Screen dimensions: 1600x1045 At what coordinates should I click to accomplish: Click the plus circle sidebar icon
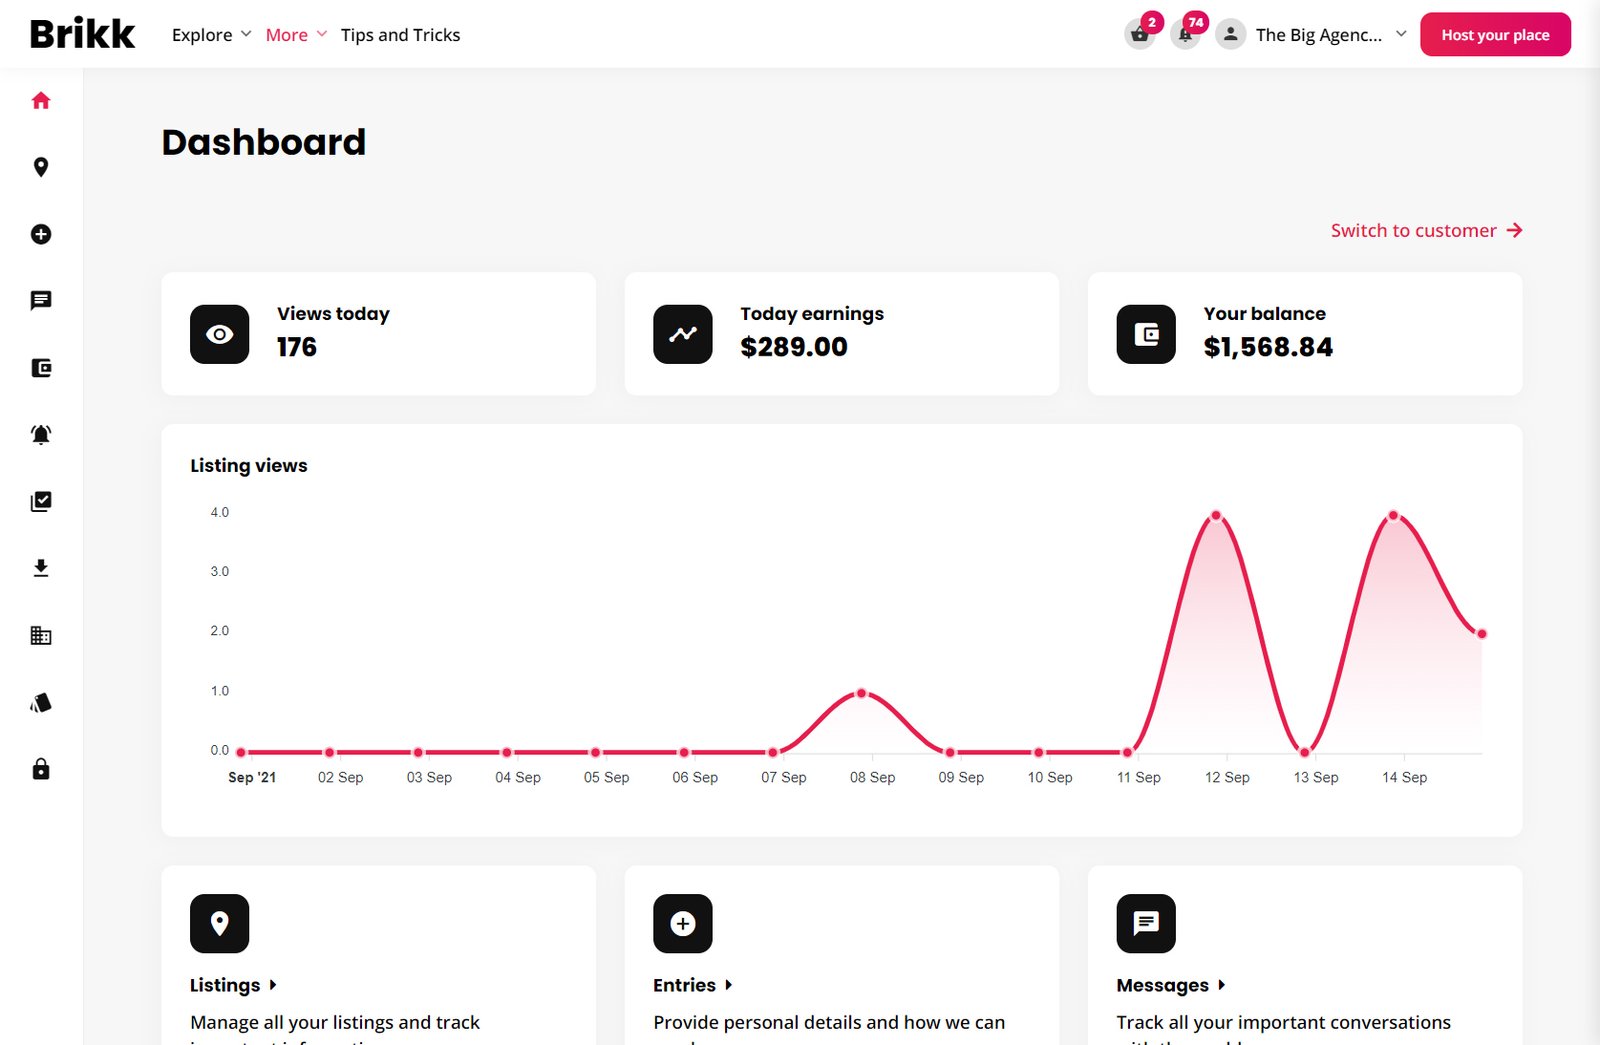(41, 234)
